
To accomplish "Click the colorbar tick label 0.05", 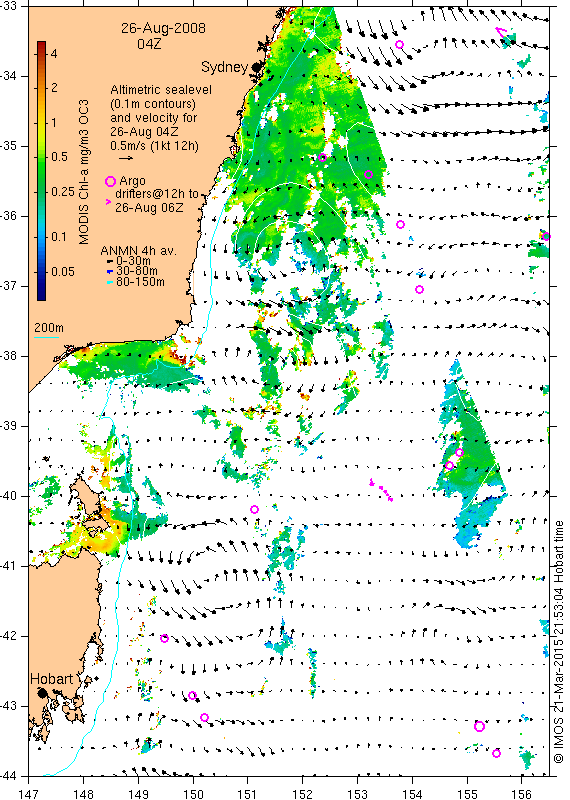I will point(62,271).
